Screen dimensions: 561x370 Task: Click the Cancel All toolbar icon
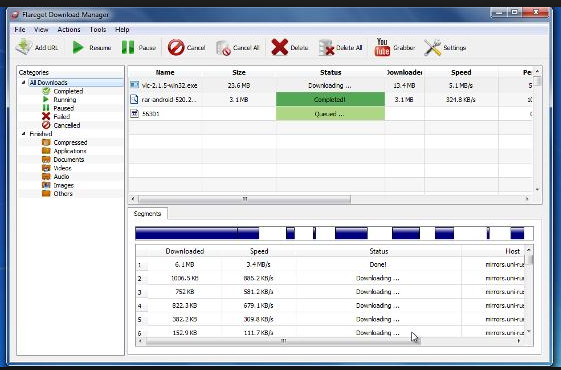click(224, 48)
